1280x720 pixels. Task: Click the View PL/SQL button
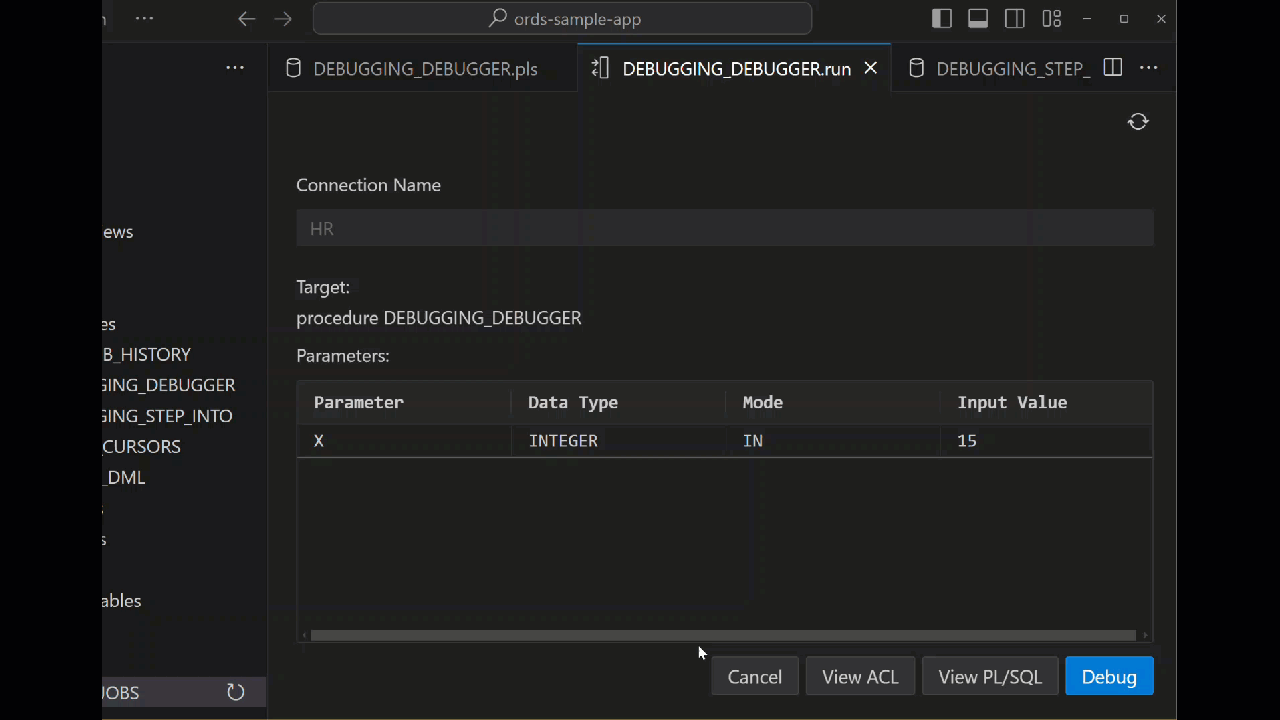click(990, 677)
